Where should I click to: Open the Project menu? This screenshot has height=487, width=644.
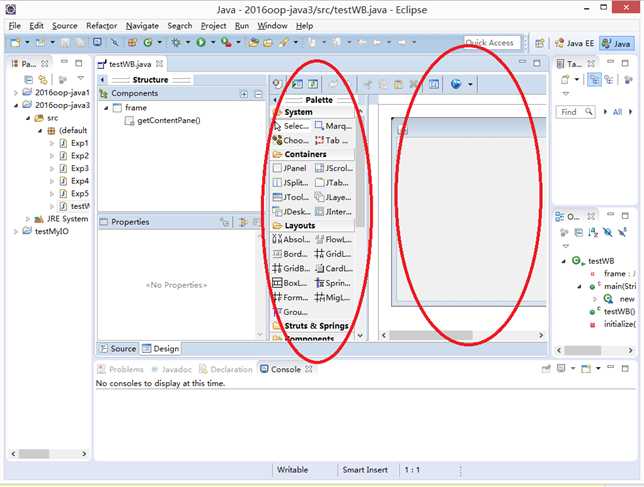pos(213,26)
